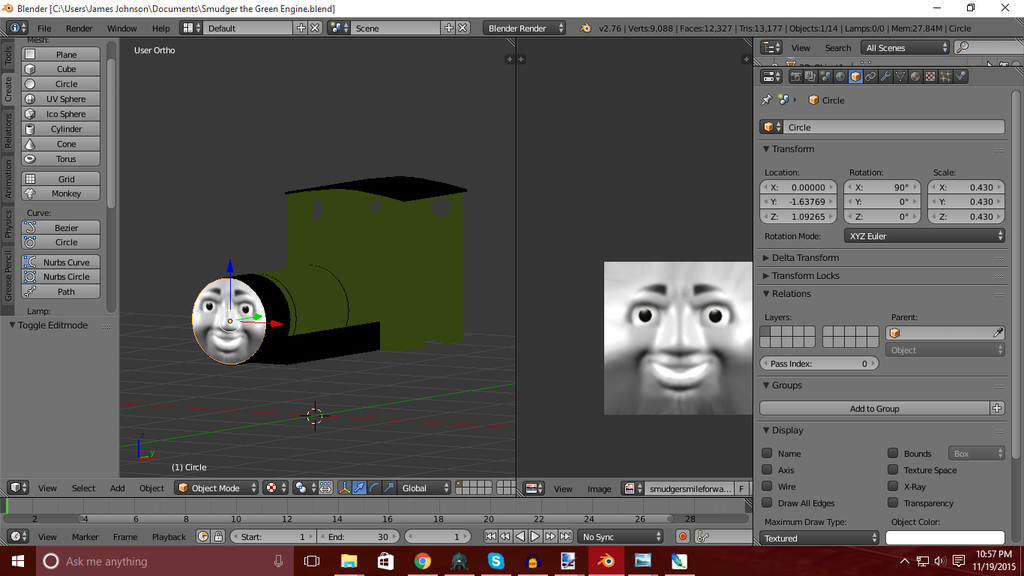Image resolution: width=1024 pixels, height=576 pixels.
Task: Select the scale manipulator icon
Action: [389, 488]
